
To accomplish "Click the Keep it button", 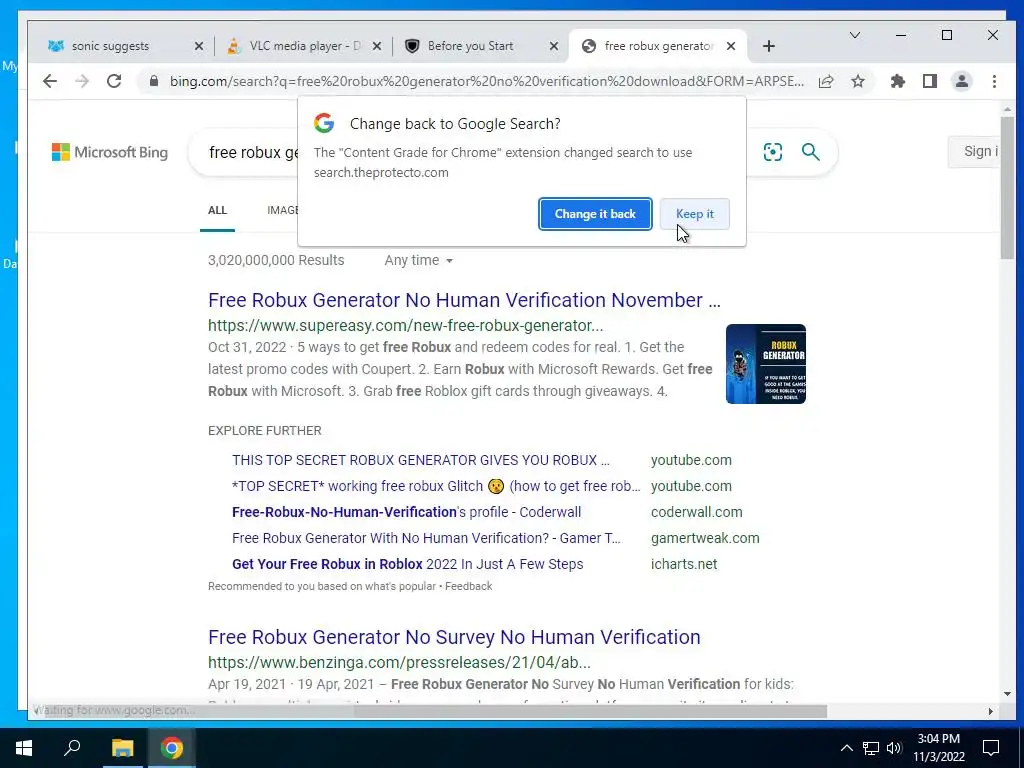I will coord(695,214).
